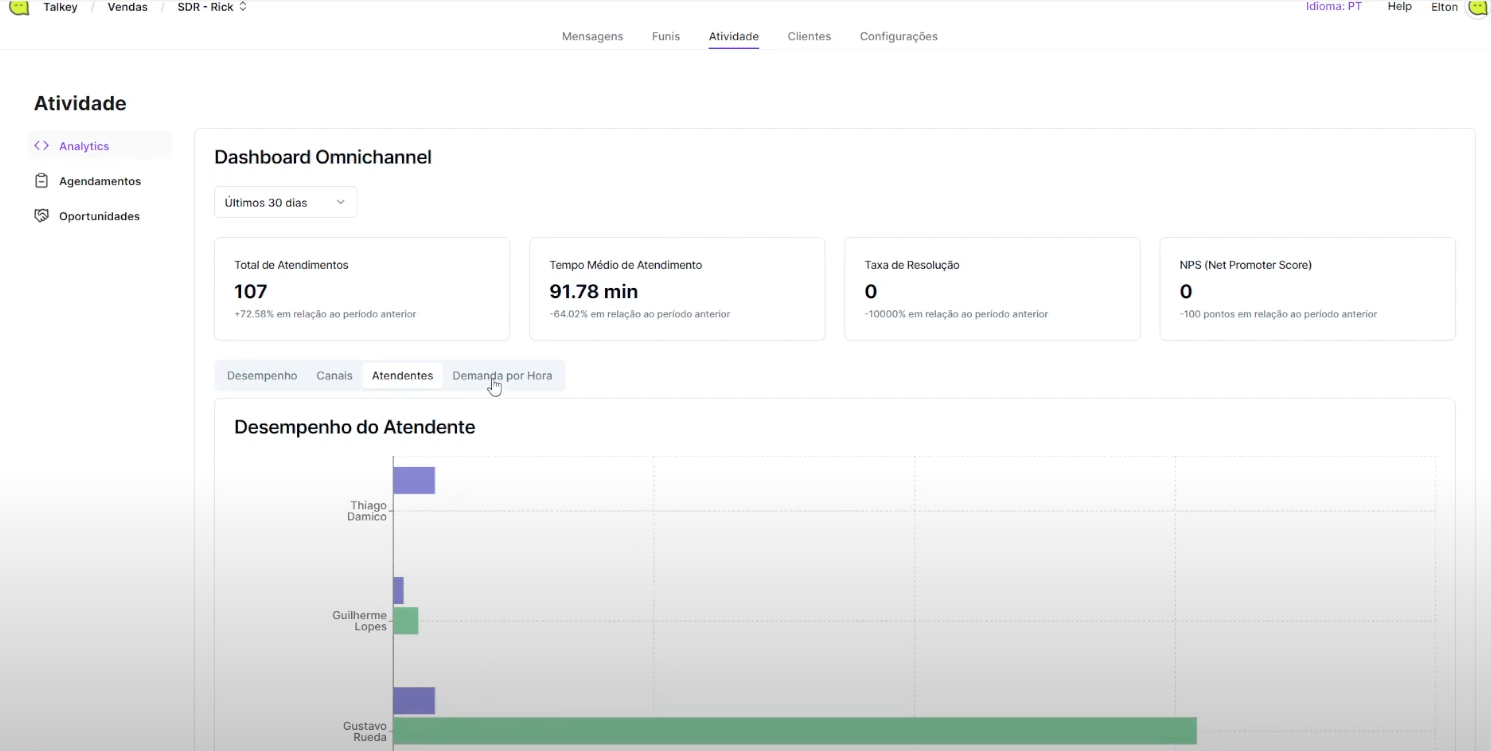Switch to the Mensagens tab

(592, 37)
